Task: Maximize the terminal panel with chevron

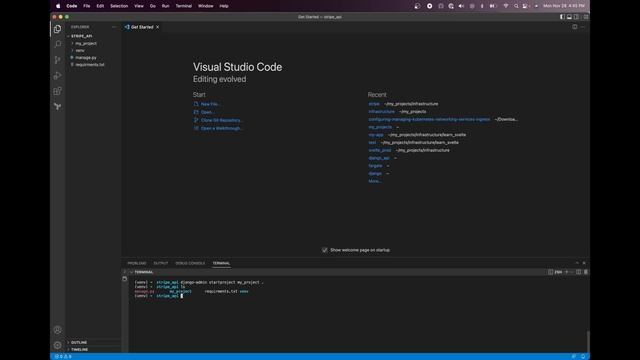Action: point(577,263)
